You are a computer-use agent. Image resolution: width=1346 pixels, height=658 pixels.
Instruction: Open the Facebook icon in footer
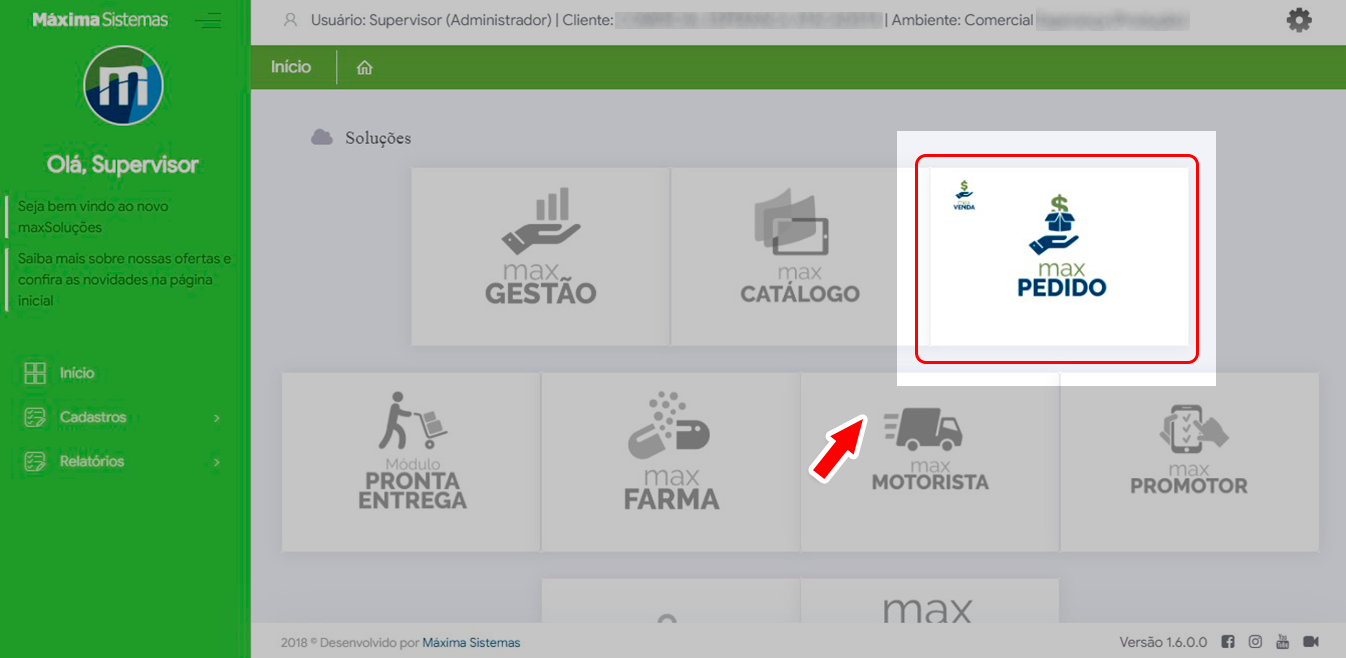pyautogui.click(x=1228, y=642)
